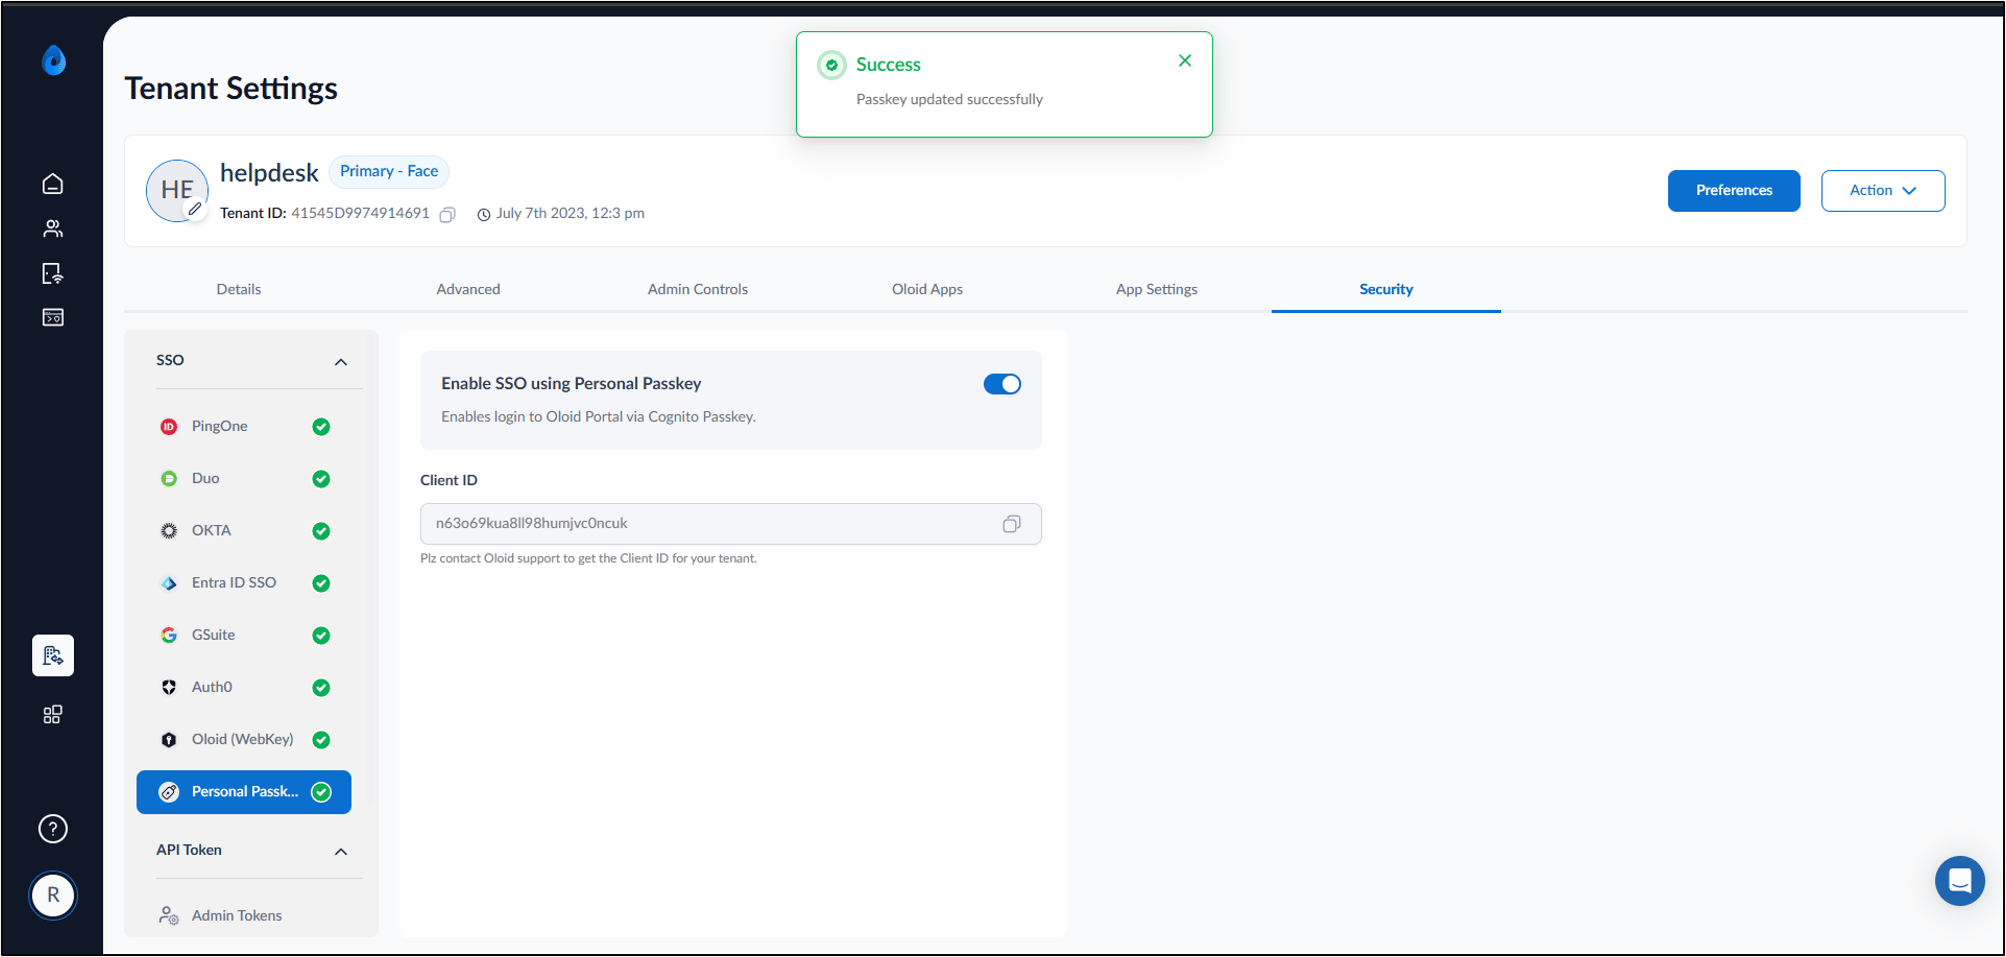Click the Client ID input field
The width and height of the screenshot is (2006, 957).
(x=731, y=524)
